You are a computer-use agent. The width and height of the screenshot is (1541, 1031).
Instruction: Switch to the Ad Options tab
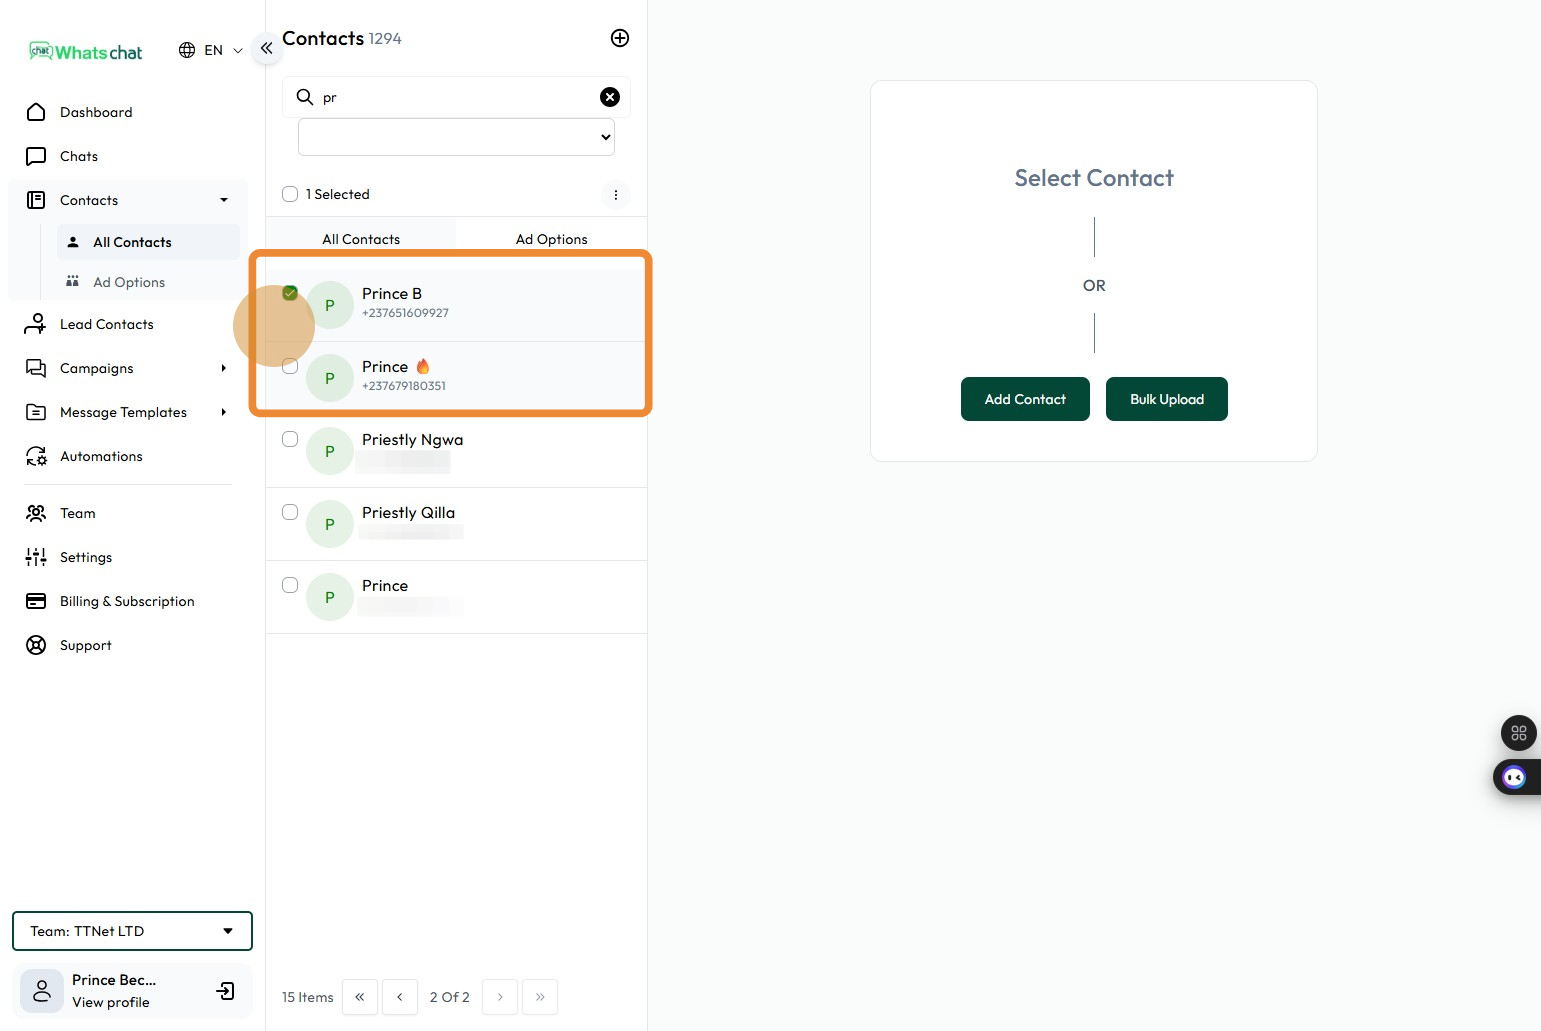551,240
